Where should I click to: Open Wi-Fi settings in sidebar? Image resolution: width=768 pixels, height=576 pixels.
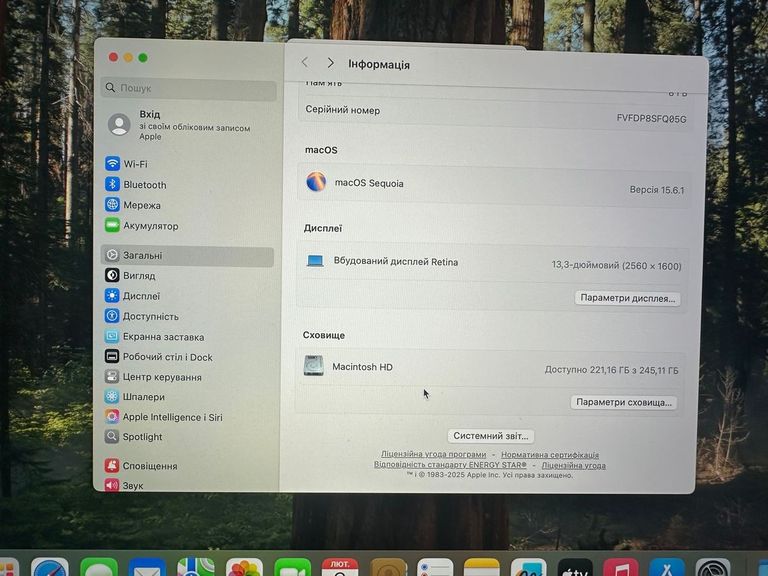[126, 164]
